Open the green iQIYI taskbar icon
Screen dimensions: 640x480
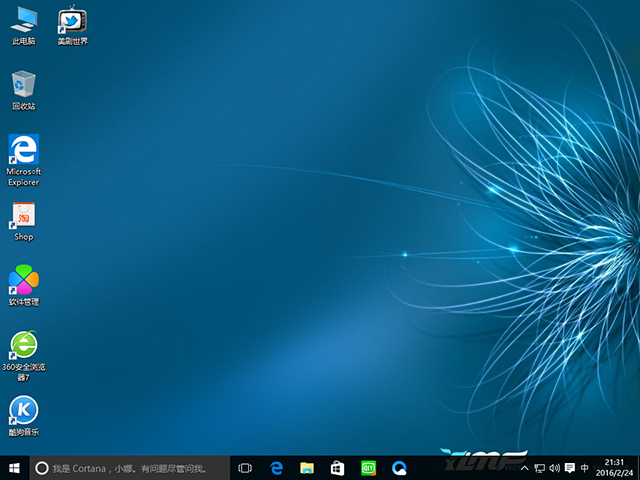pos(368,467)
